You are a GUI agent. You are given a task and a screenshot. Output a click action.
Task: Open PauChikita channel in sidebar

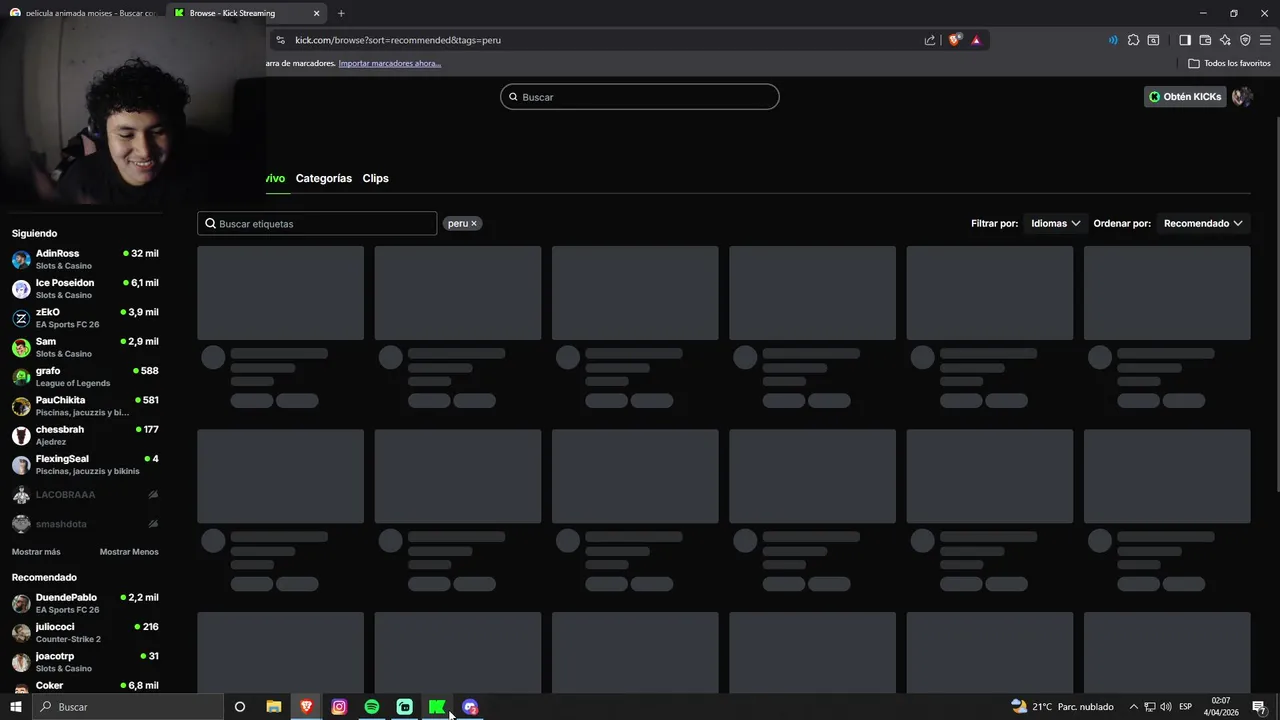pos(85,406)
